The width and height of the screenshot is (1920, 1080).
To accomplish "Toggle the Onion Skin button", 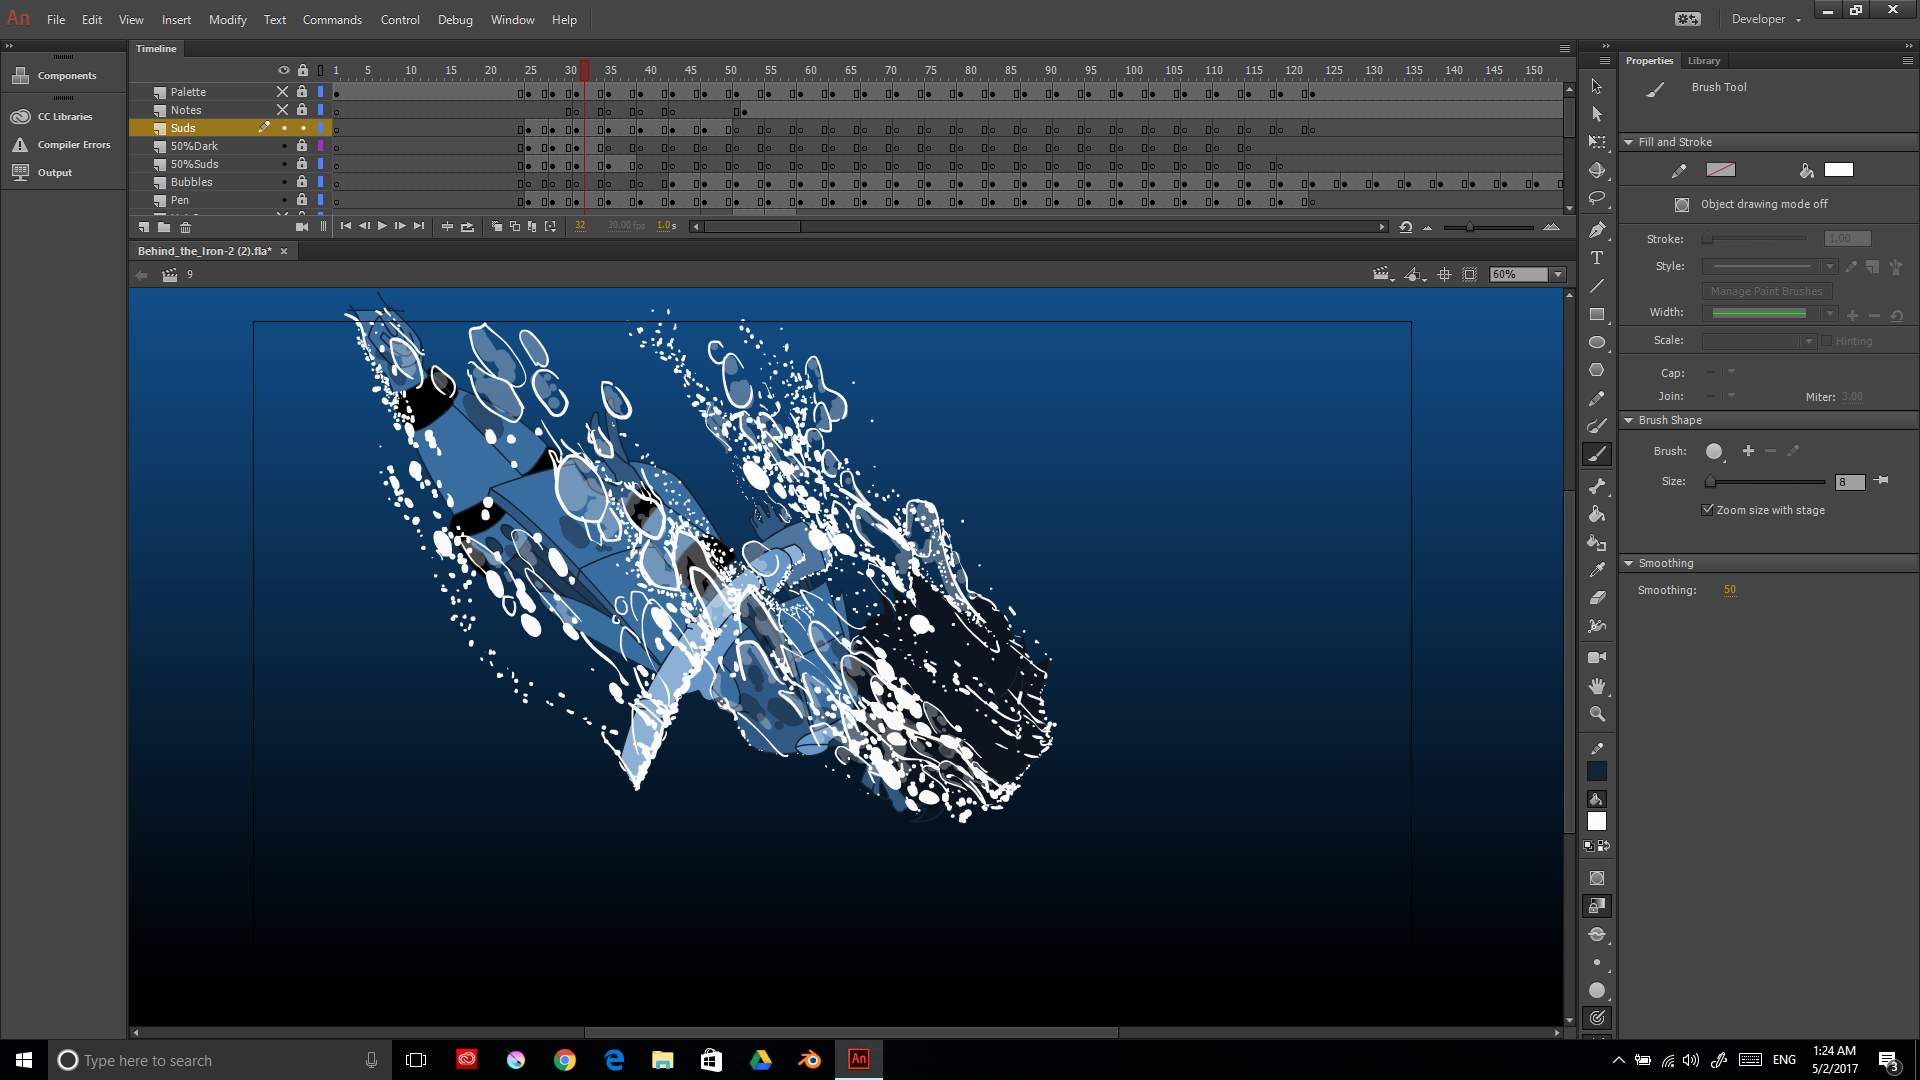I will 497,227.
